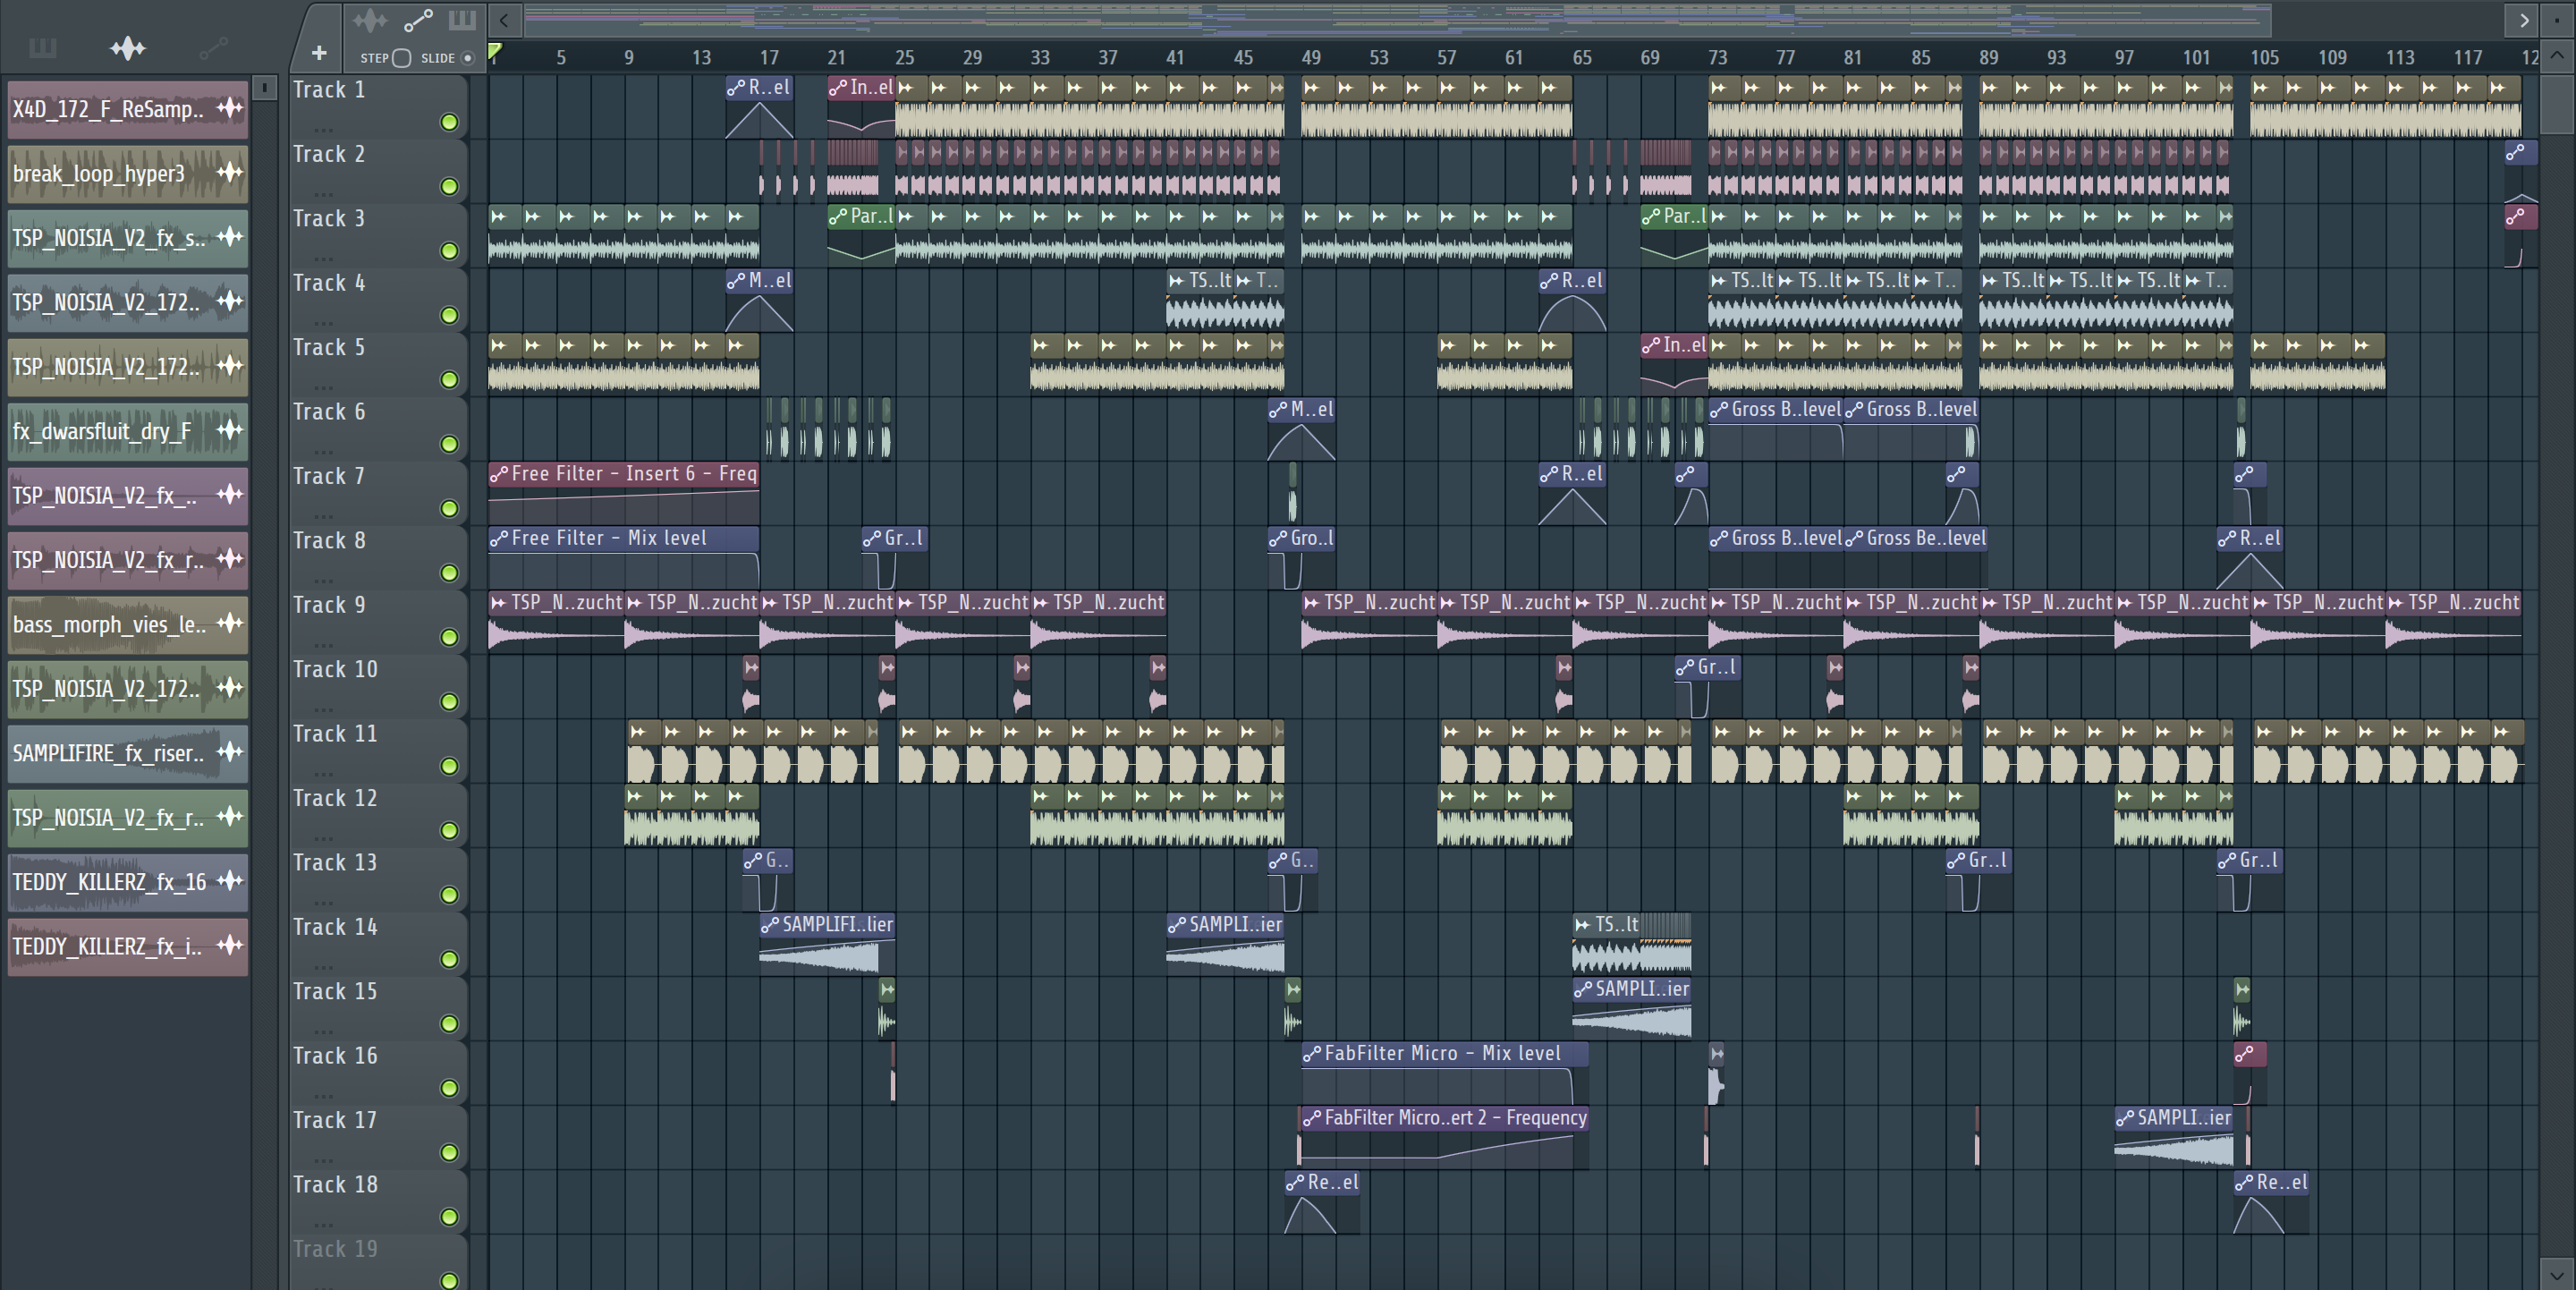This screenshot has height=1290, width=2576.
Task: Open the clip menu of FabFilter Micro - Mix level
Action: [1312, 1053]
